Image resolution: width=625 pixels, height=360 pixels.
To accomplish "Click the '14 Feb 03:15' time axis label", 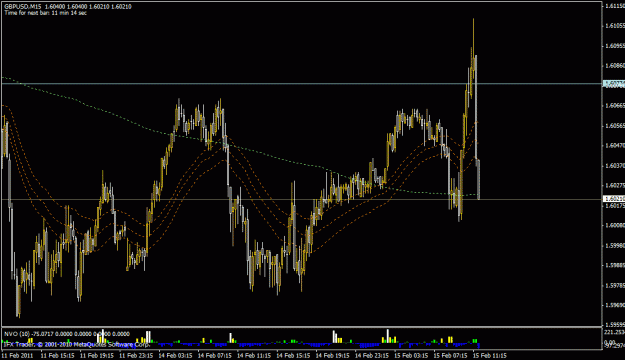I will 175,355.
